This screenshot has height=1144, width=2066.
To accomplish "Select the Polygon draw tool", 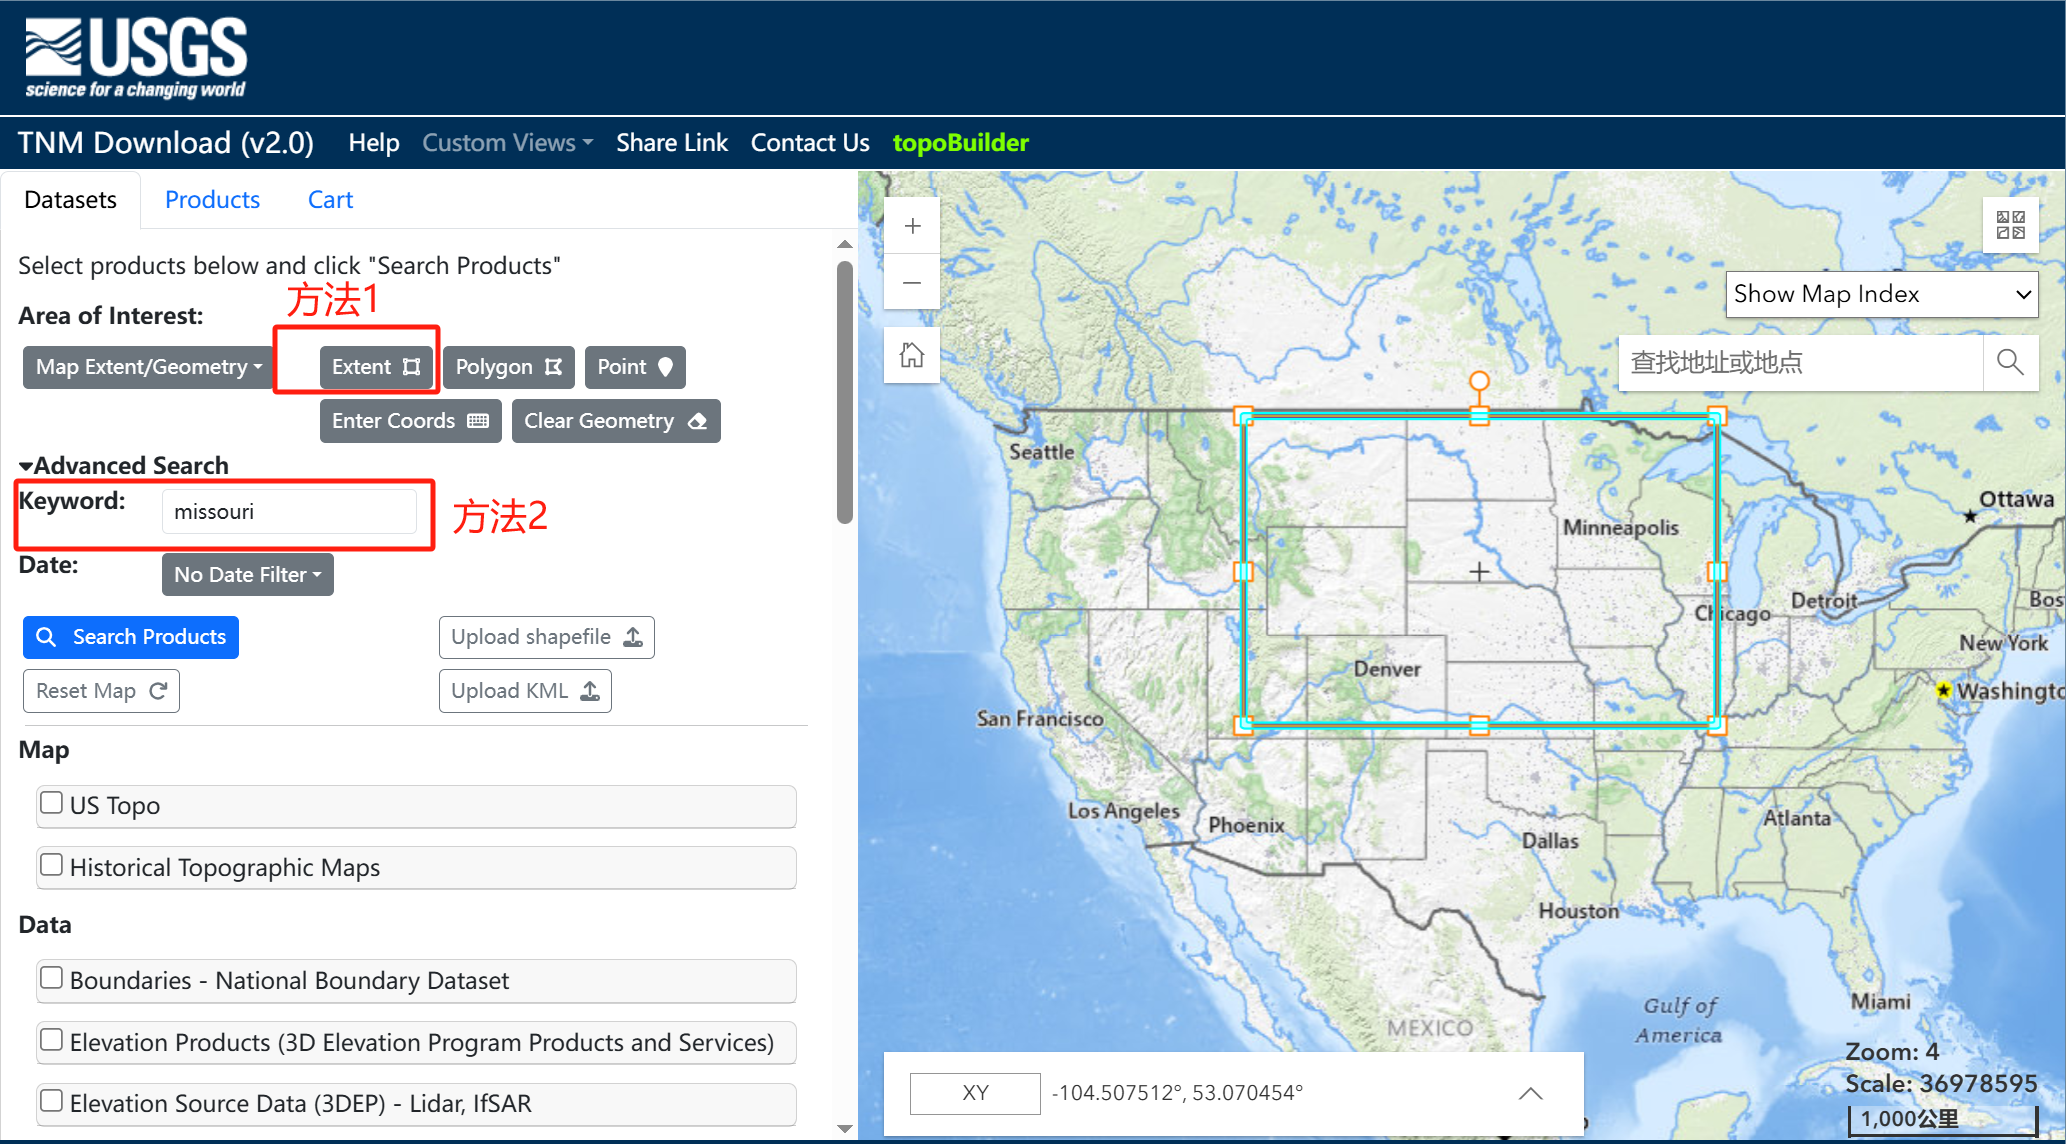I will click(508, 367).
